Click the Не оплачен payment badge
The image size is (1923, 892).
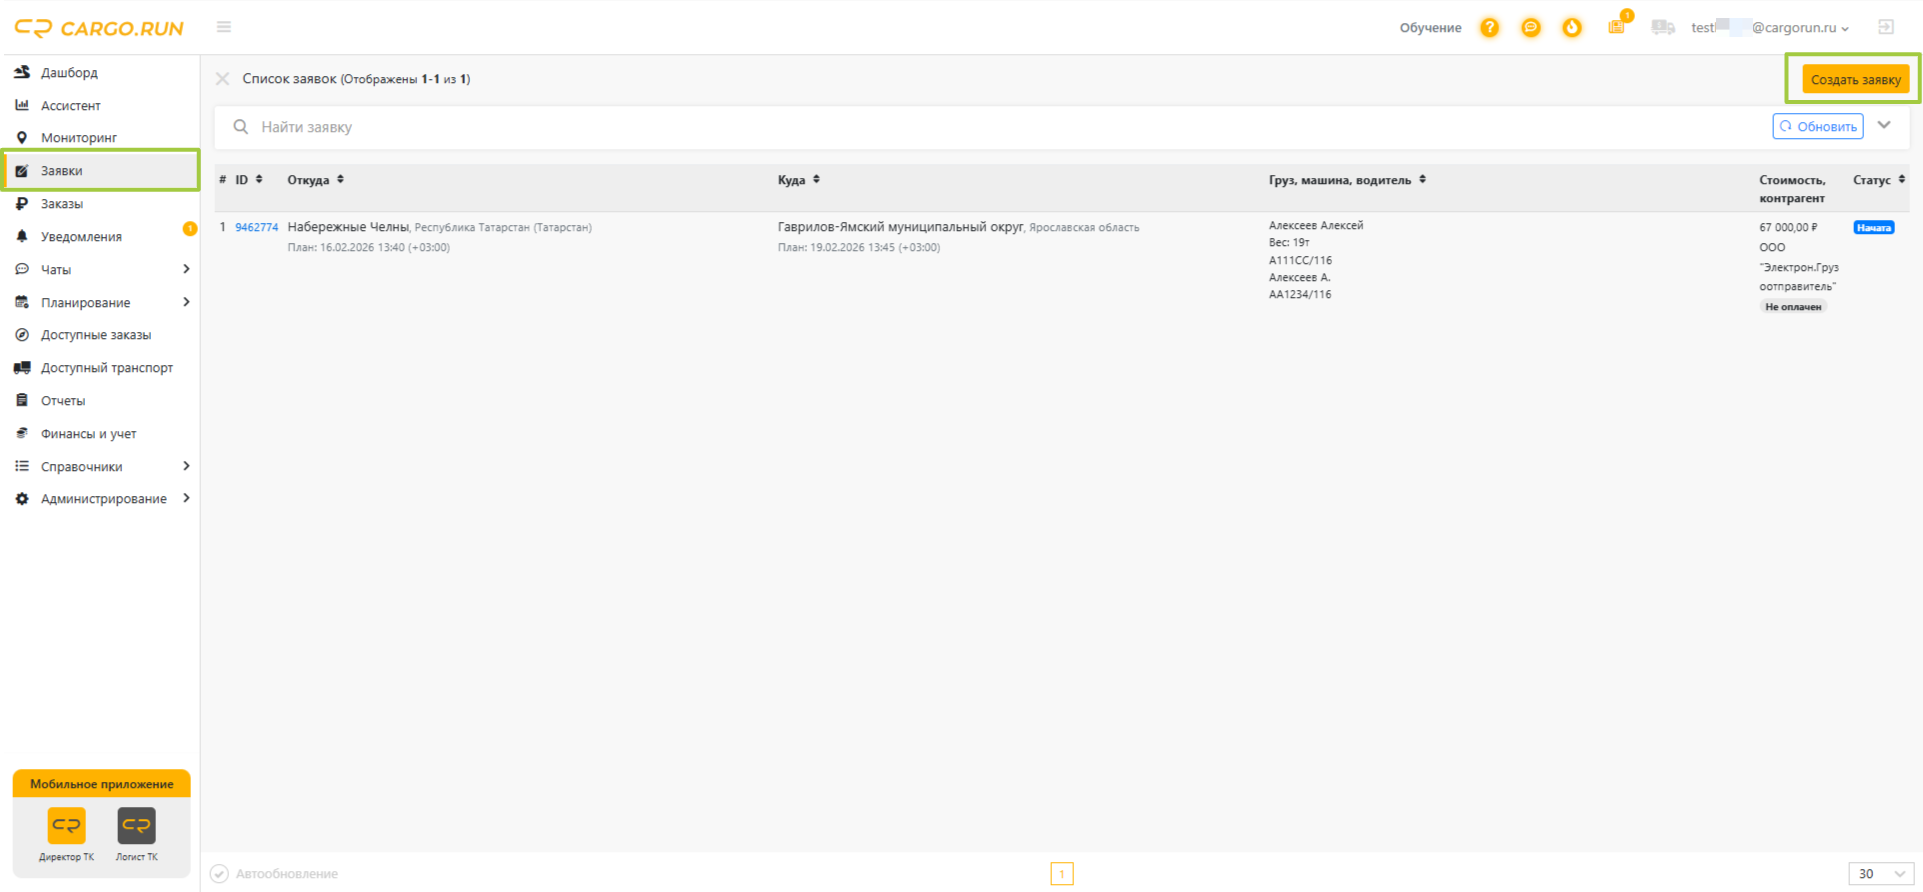1793,307
